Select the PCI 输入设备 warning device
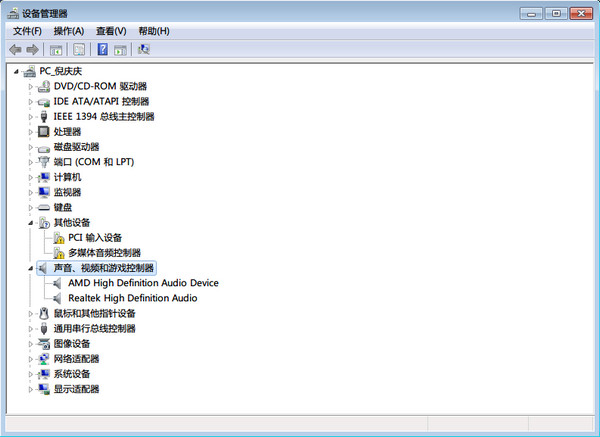The image size is (600, 437). click(94, 238)
